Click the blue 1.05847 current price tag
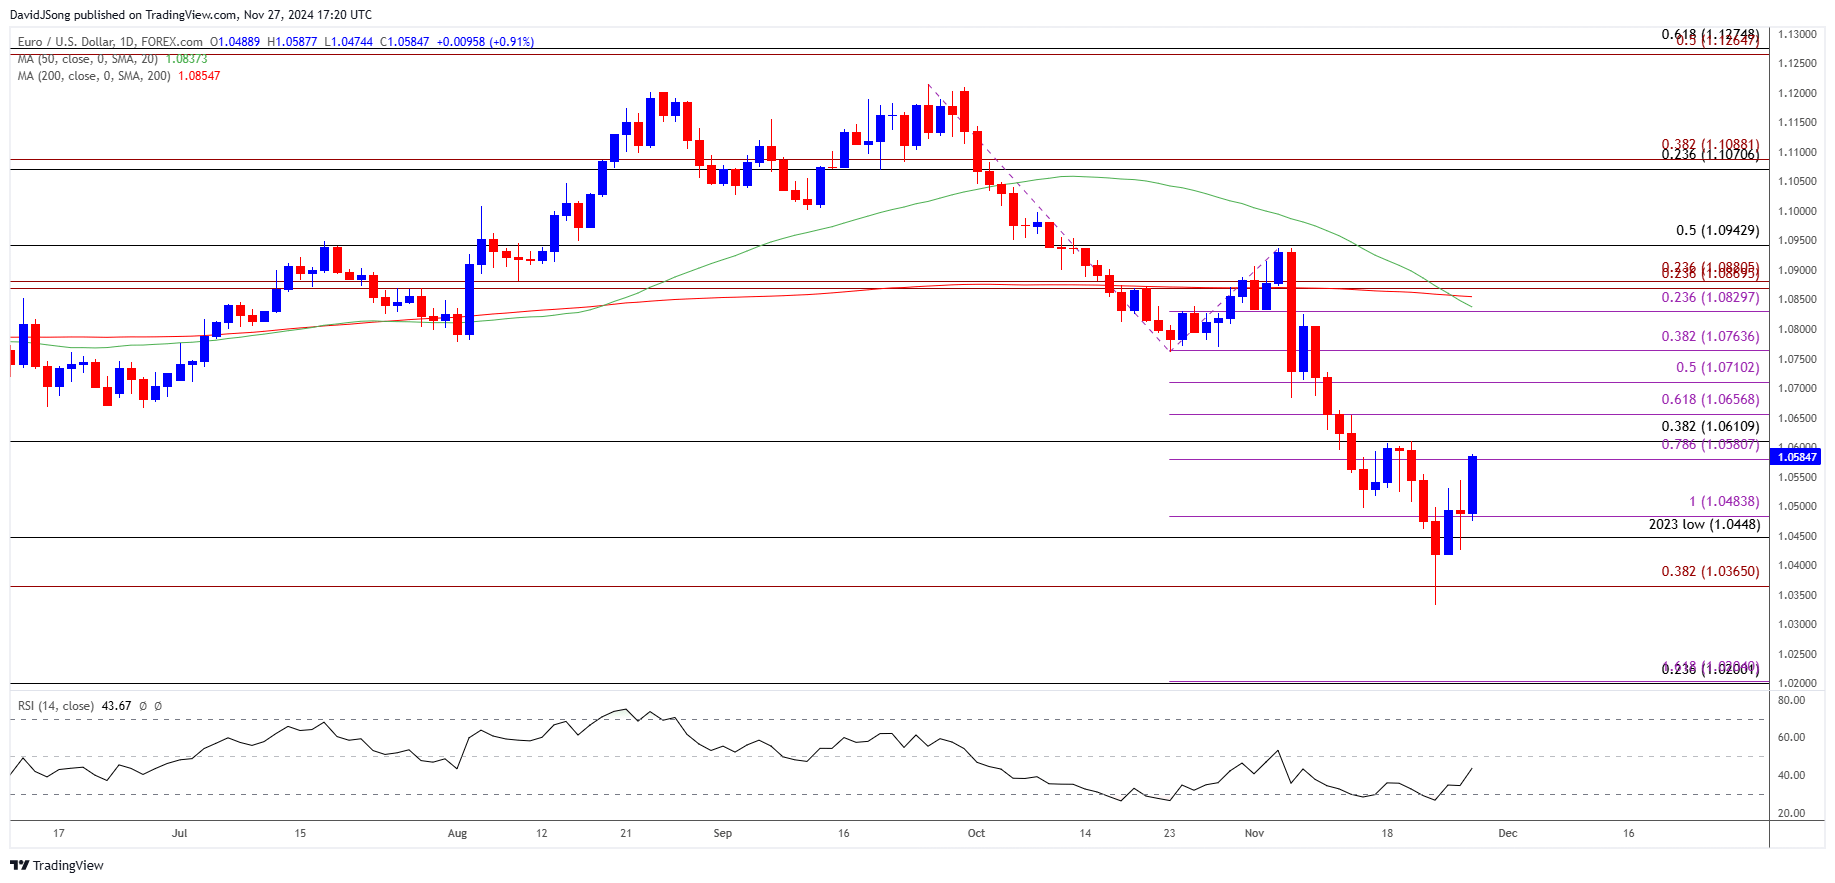The height and width of the screenshot is (883, 1835). point(1797,457)
